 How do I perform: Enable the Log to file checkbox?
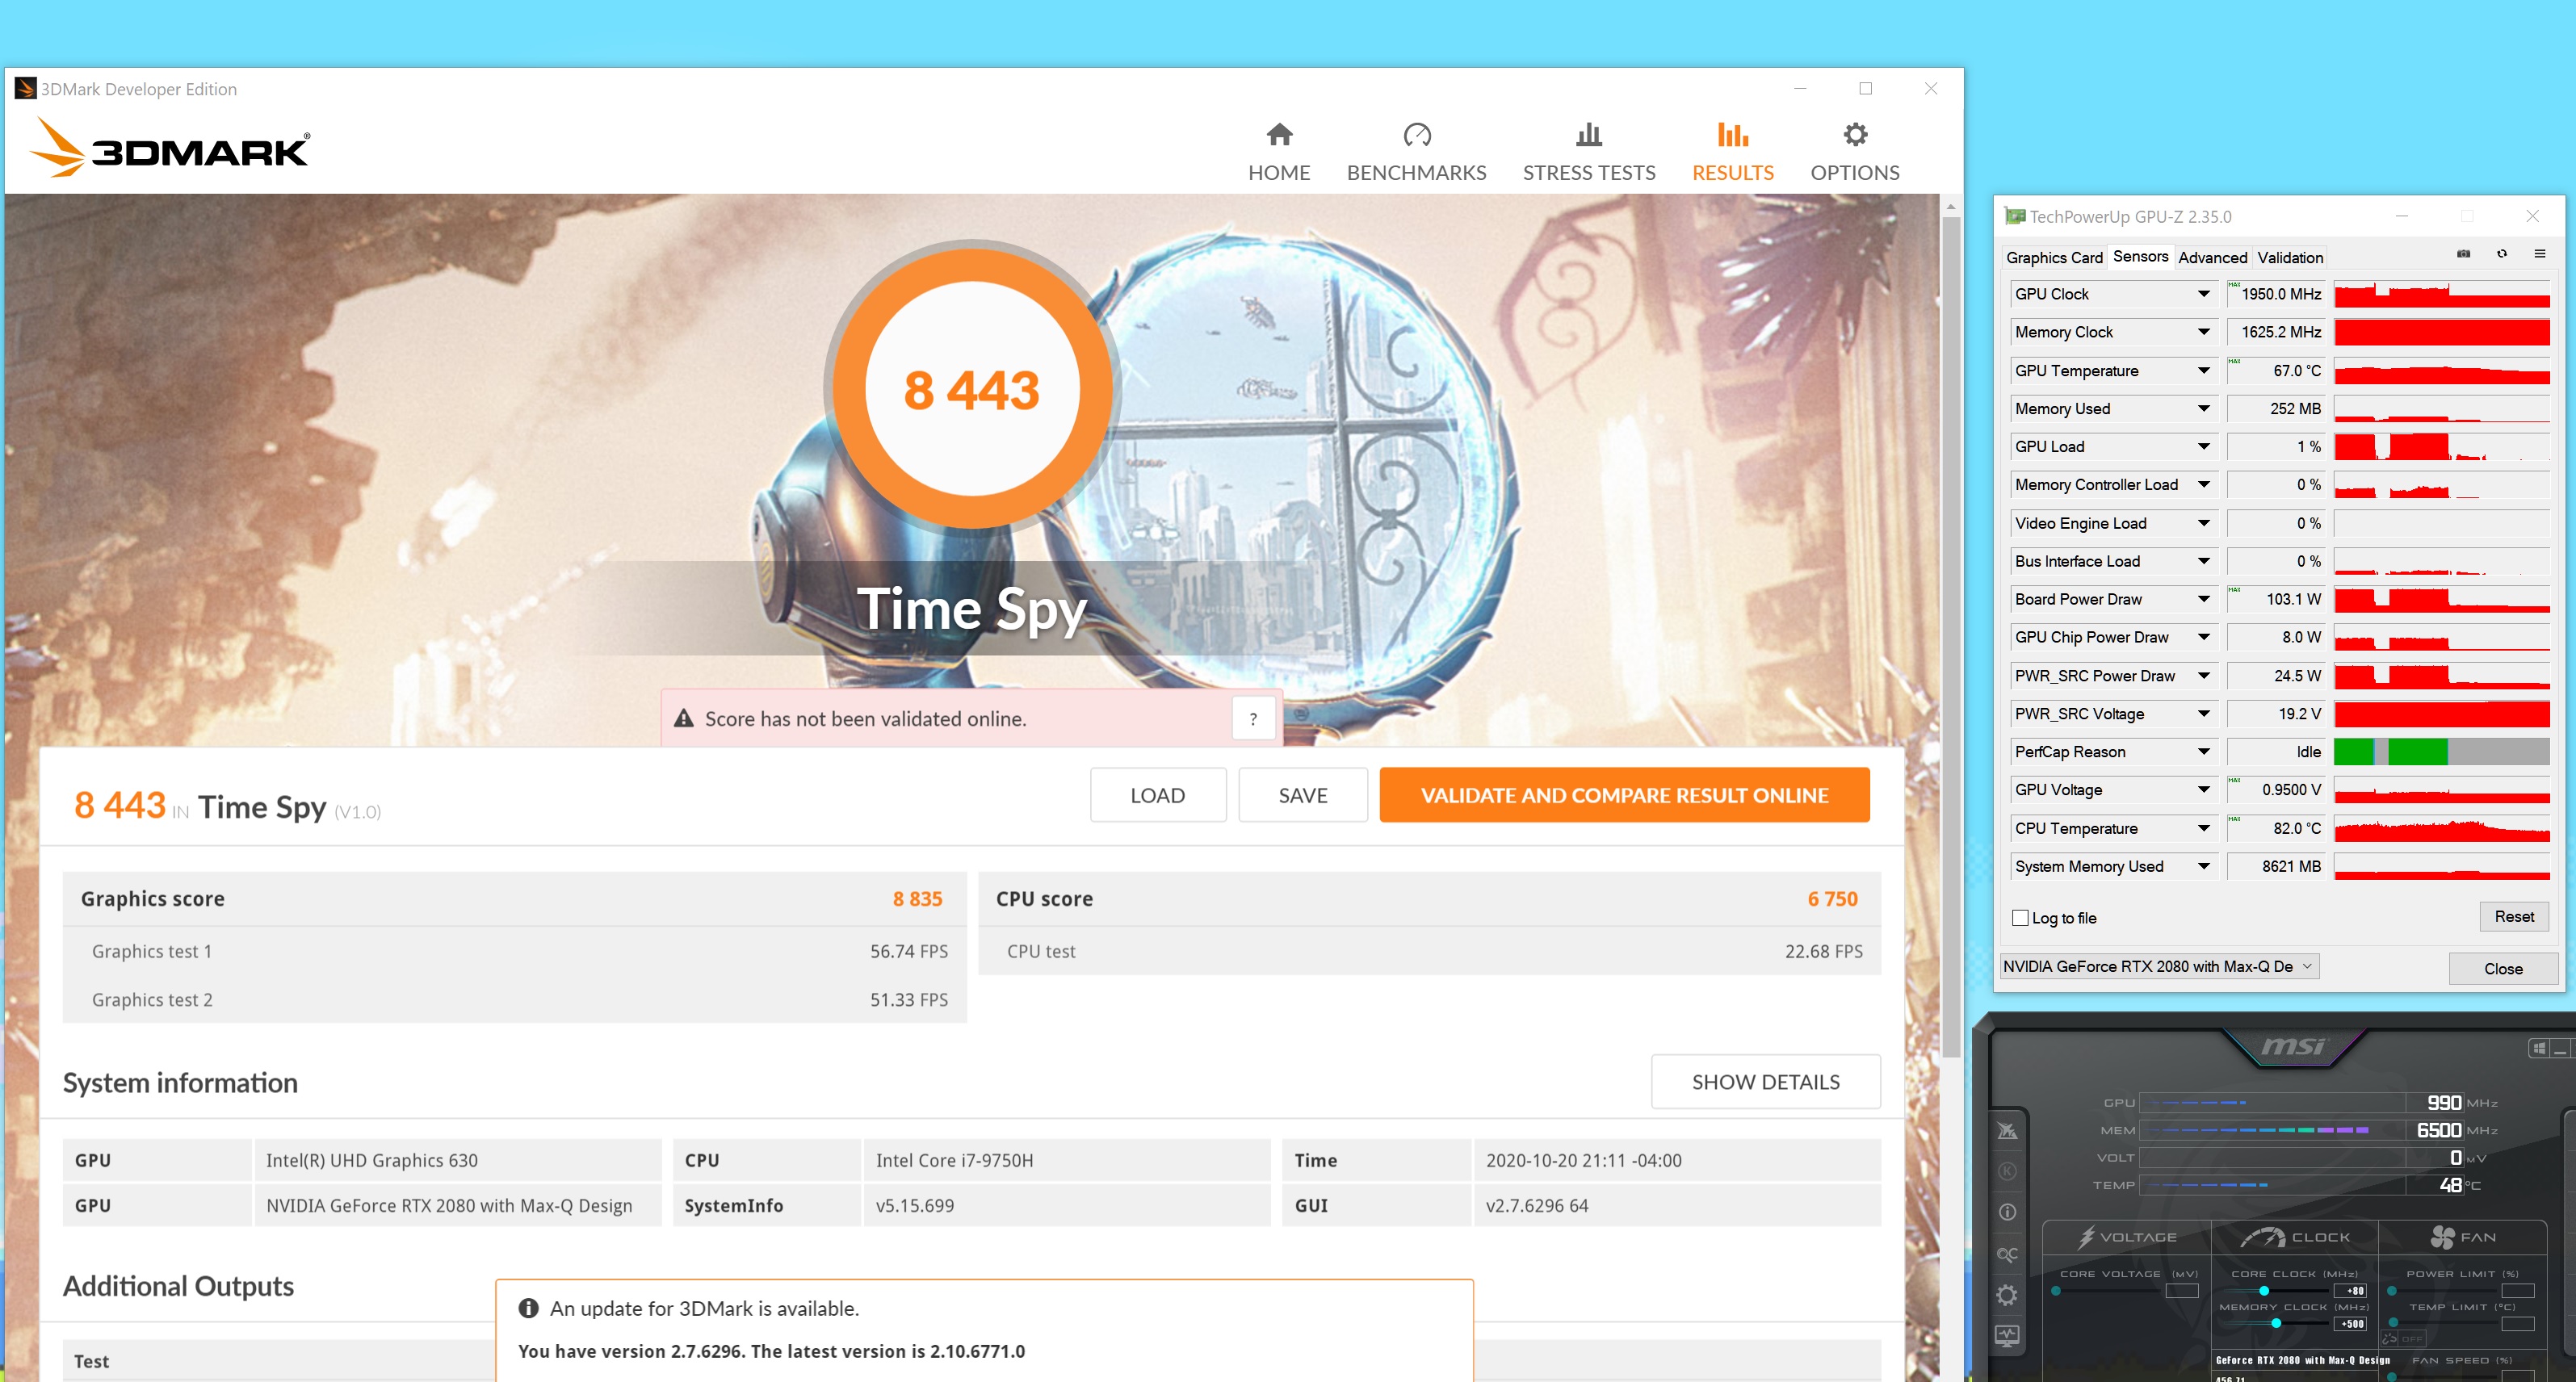coord(2020,918)
